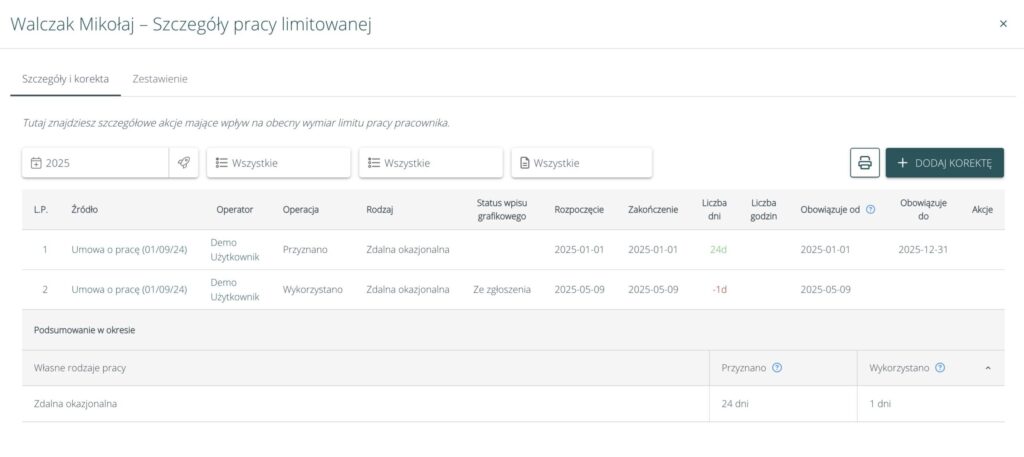Open Umowa o pracę link in row 1

click(129, 249)
